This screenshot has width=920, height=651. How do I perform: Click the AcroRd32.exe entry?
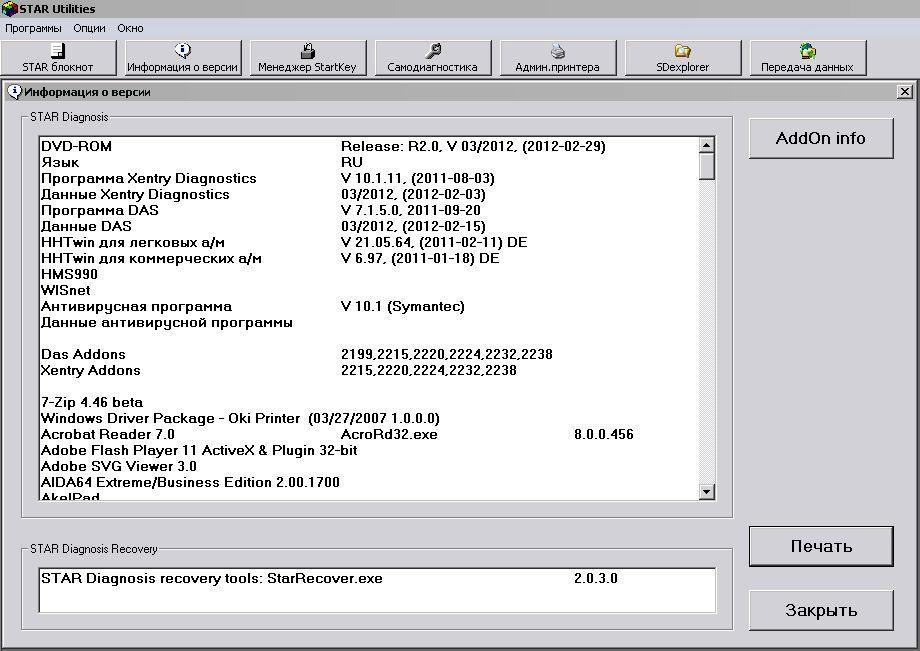[x=389, y=435]
